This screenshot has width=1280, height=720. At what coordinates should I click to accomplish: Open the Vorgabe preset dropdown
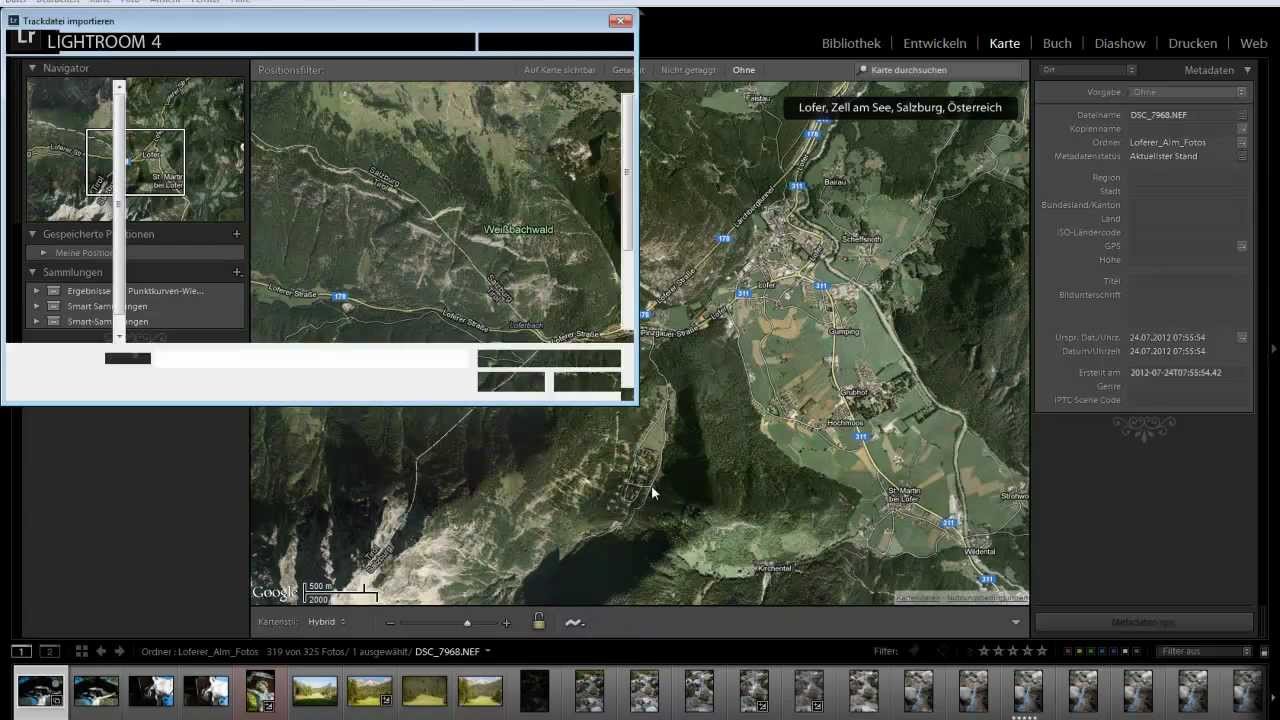pyautogui.click(x=1188, y=92)
